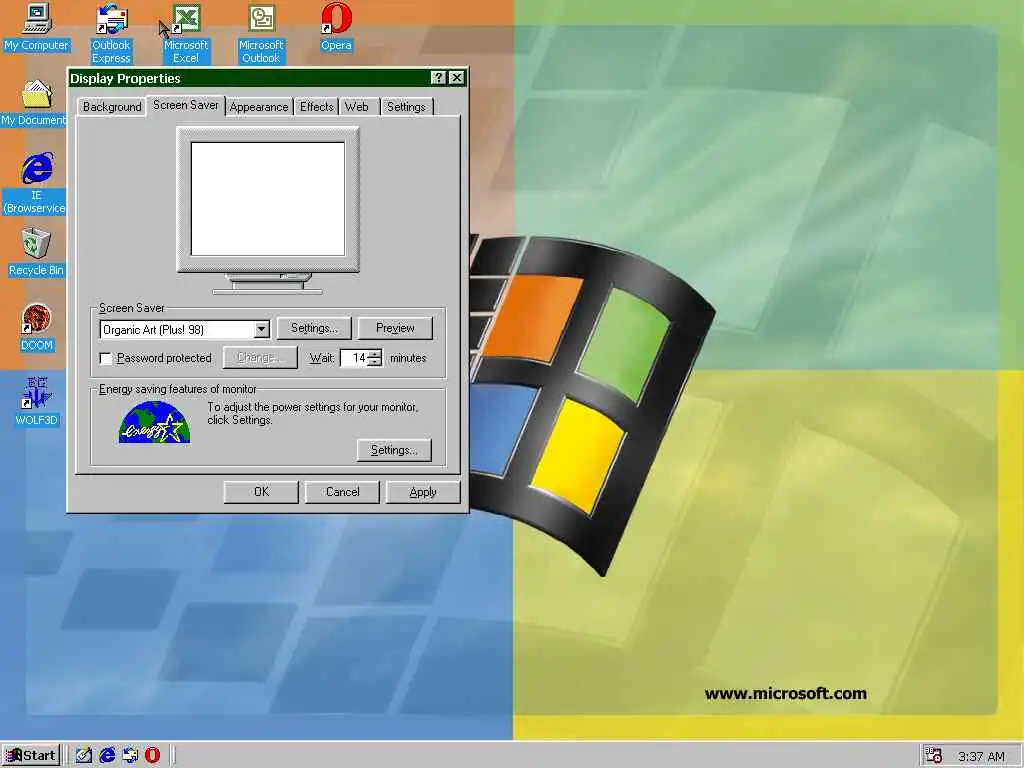This screenshot has width=1024, height=768.
Task: Go to the display Settings tab
Action: pos(406,106)
